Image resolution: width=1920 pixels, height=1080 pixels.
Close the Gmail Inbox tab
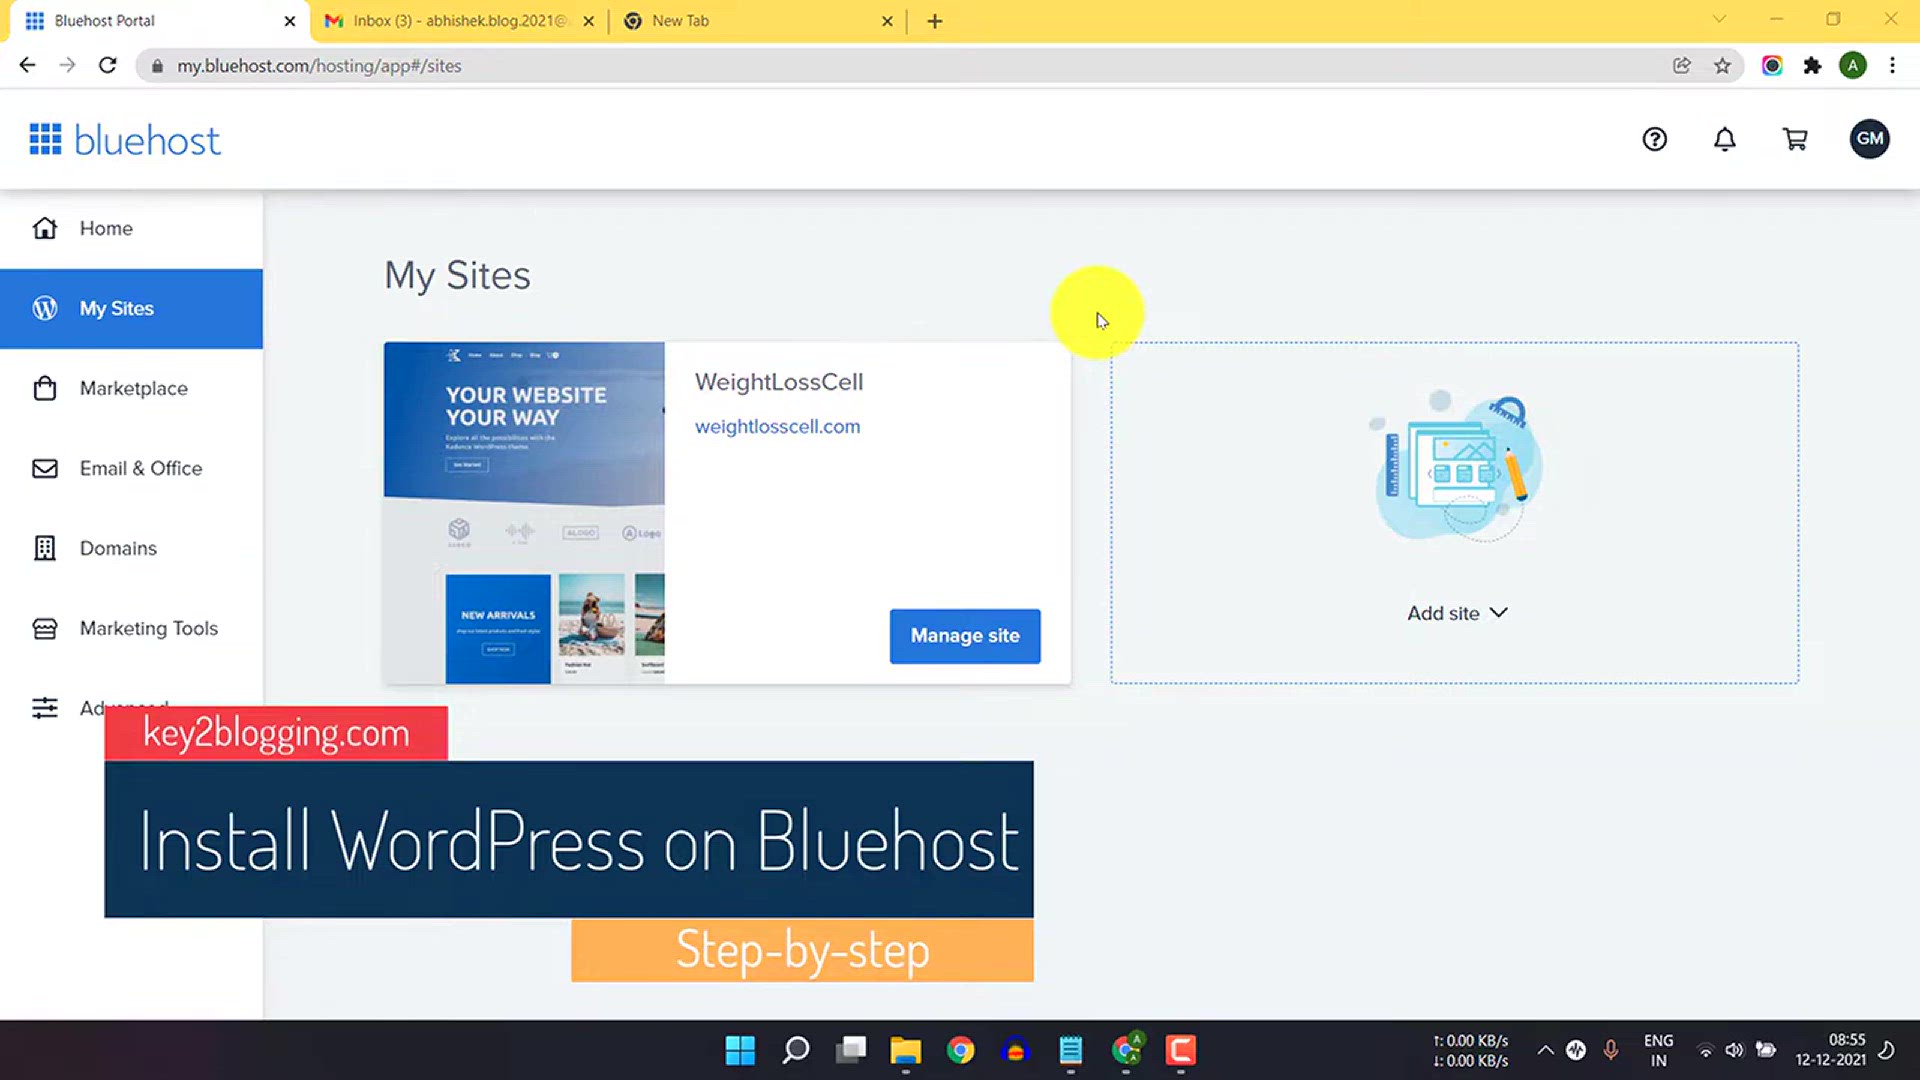(589, 21)
